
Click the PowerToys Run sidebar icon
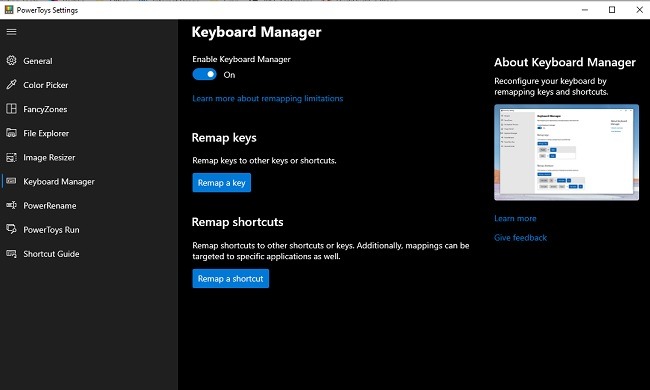[x=11, y=229]
